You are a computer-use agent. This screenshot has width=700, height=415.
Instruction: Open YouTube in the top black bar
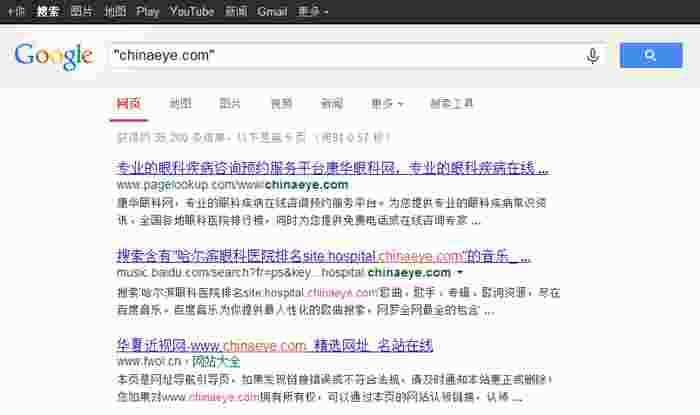192,11
